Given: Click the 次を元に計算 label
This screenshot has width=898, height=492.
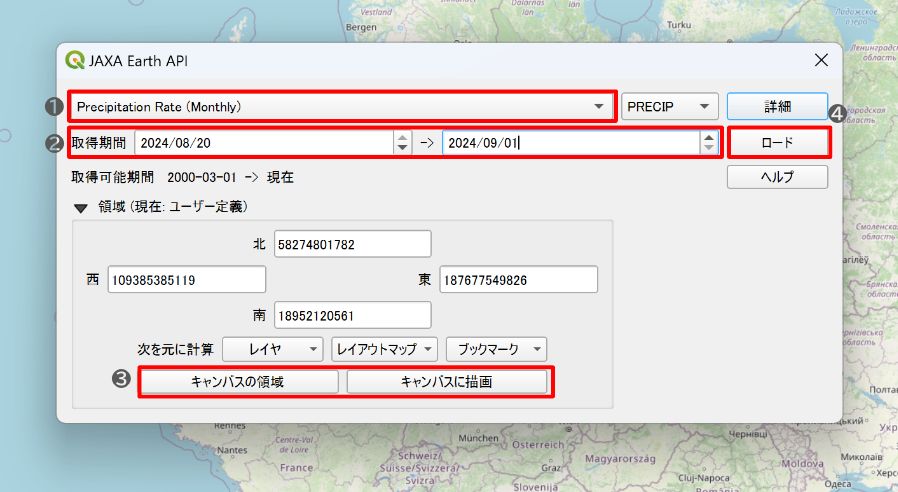Looking at the screenshot, I should [175, 349].
